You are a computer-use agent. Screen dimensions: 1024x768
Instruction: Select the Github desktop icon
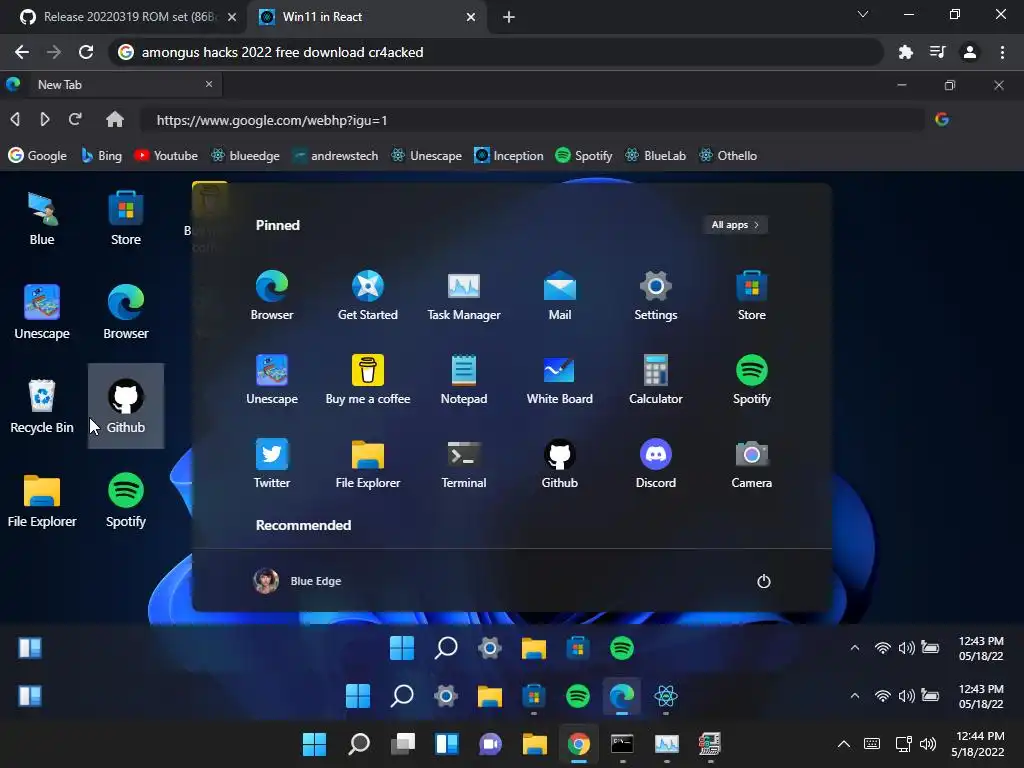[x=125, y=406]
